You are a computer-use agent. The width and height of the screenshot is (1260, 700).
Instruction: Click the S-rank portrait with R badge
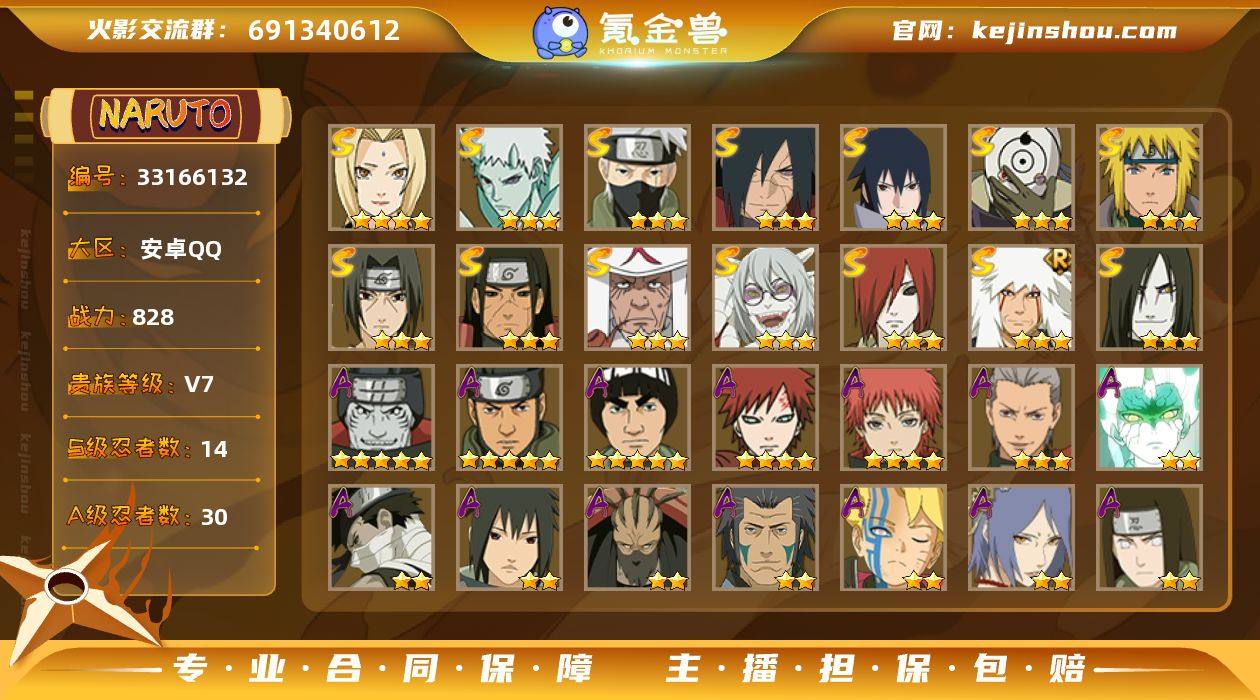[1021, 298]
